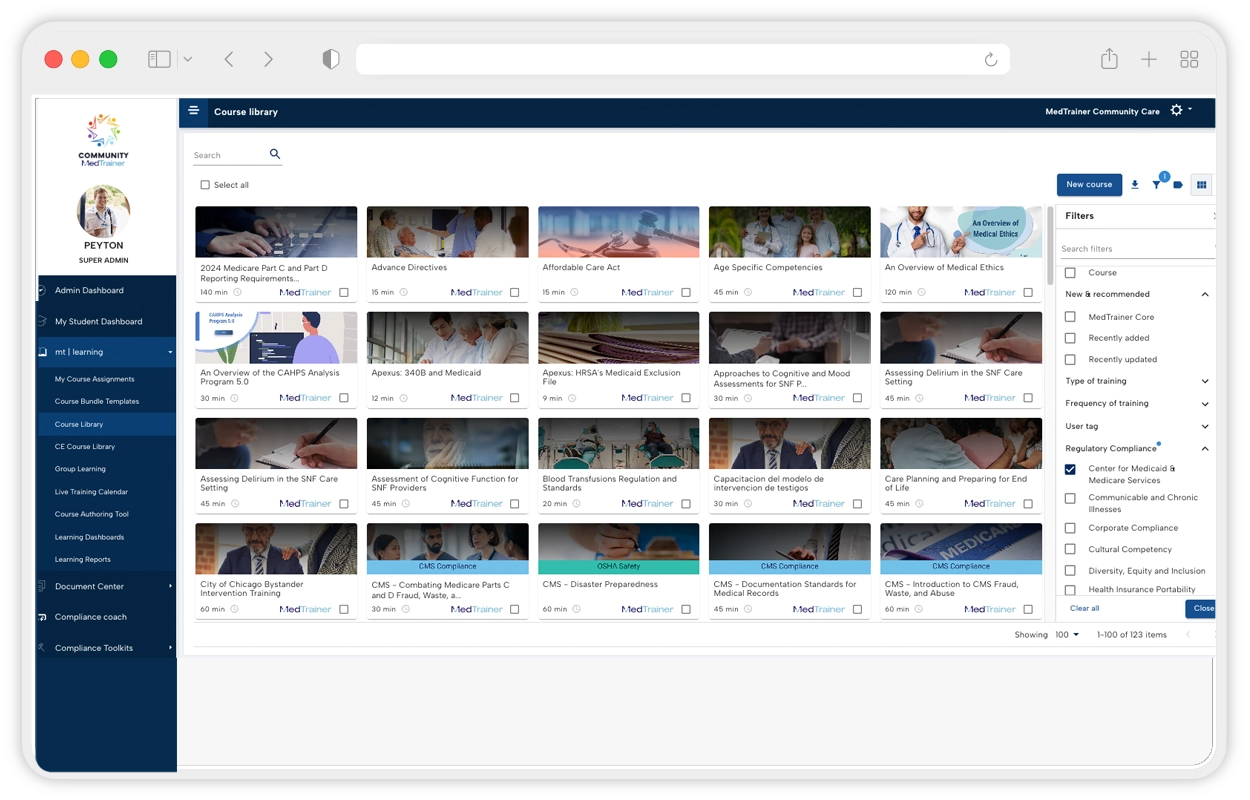The height and width of the screenshot is (800, 1250).
Task: Click the settings gear in header
Action: pyautogui.click(x=1176, y=111)
